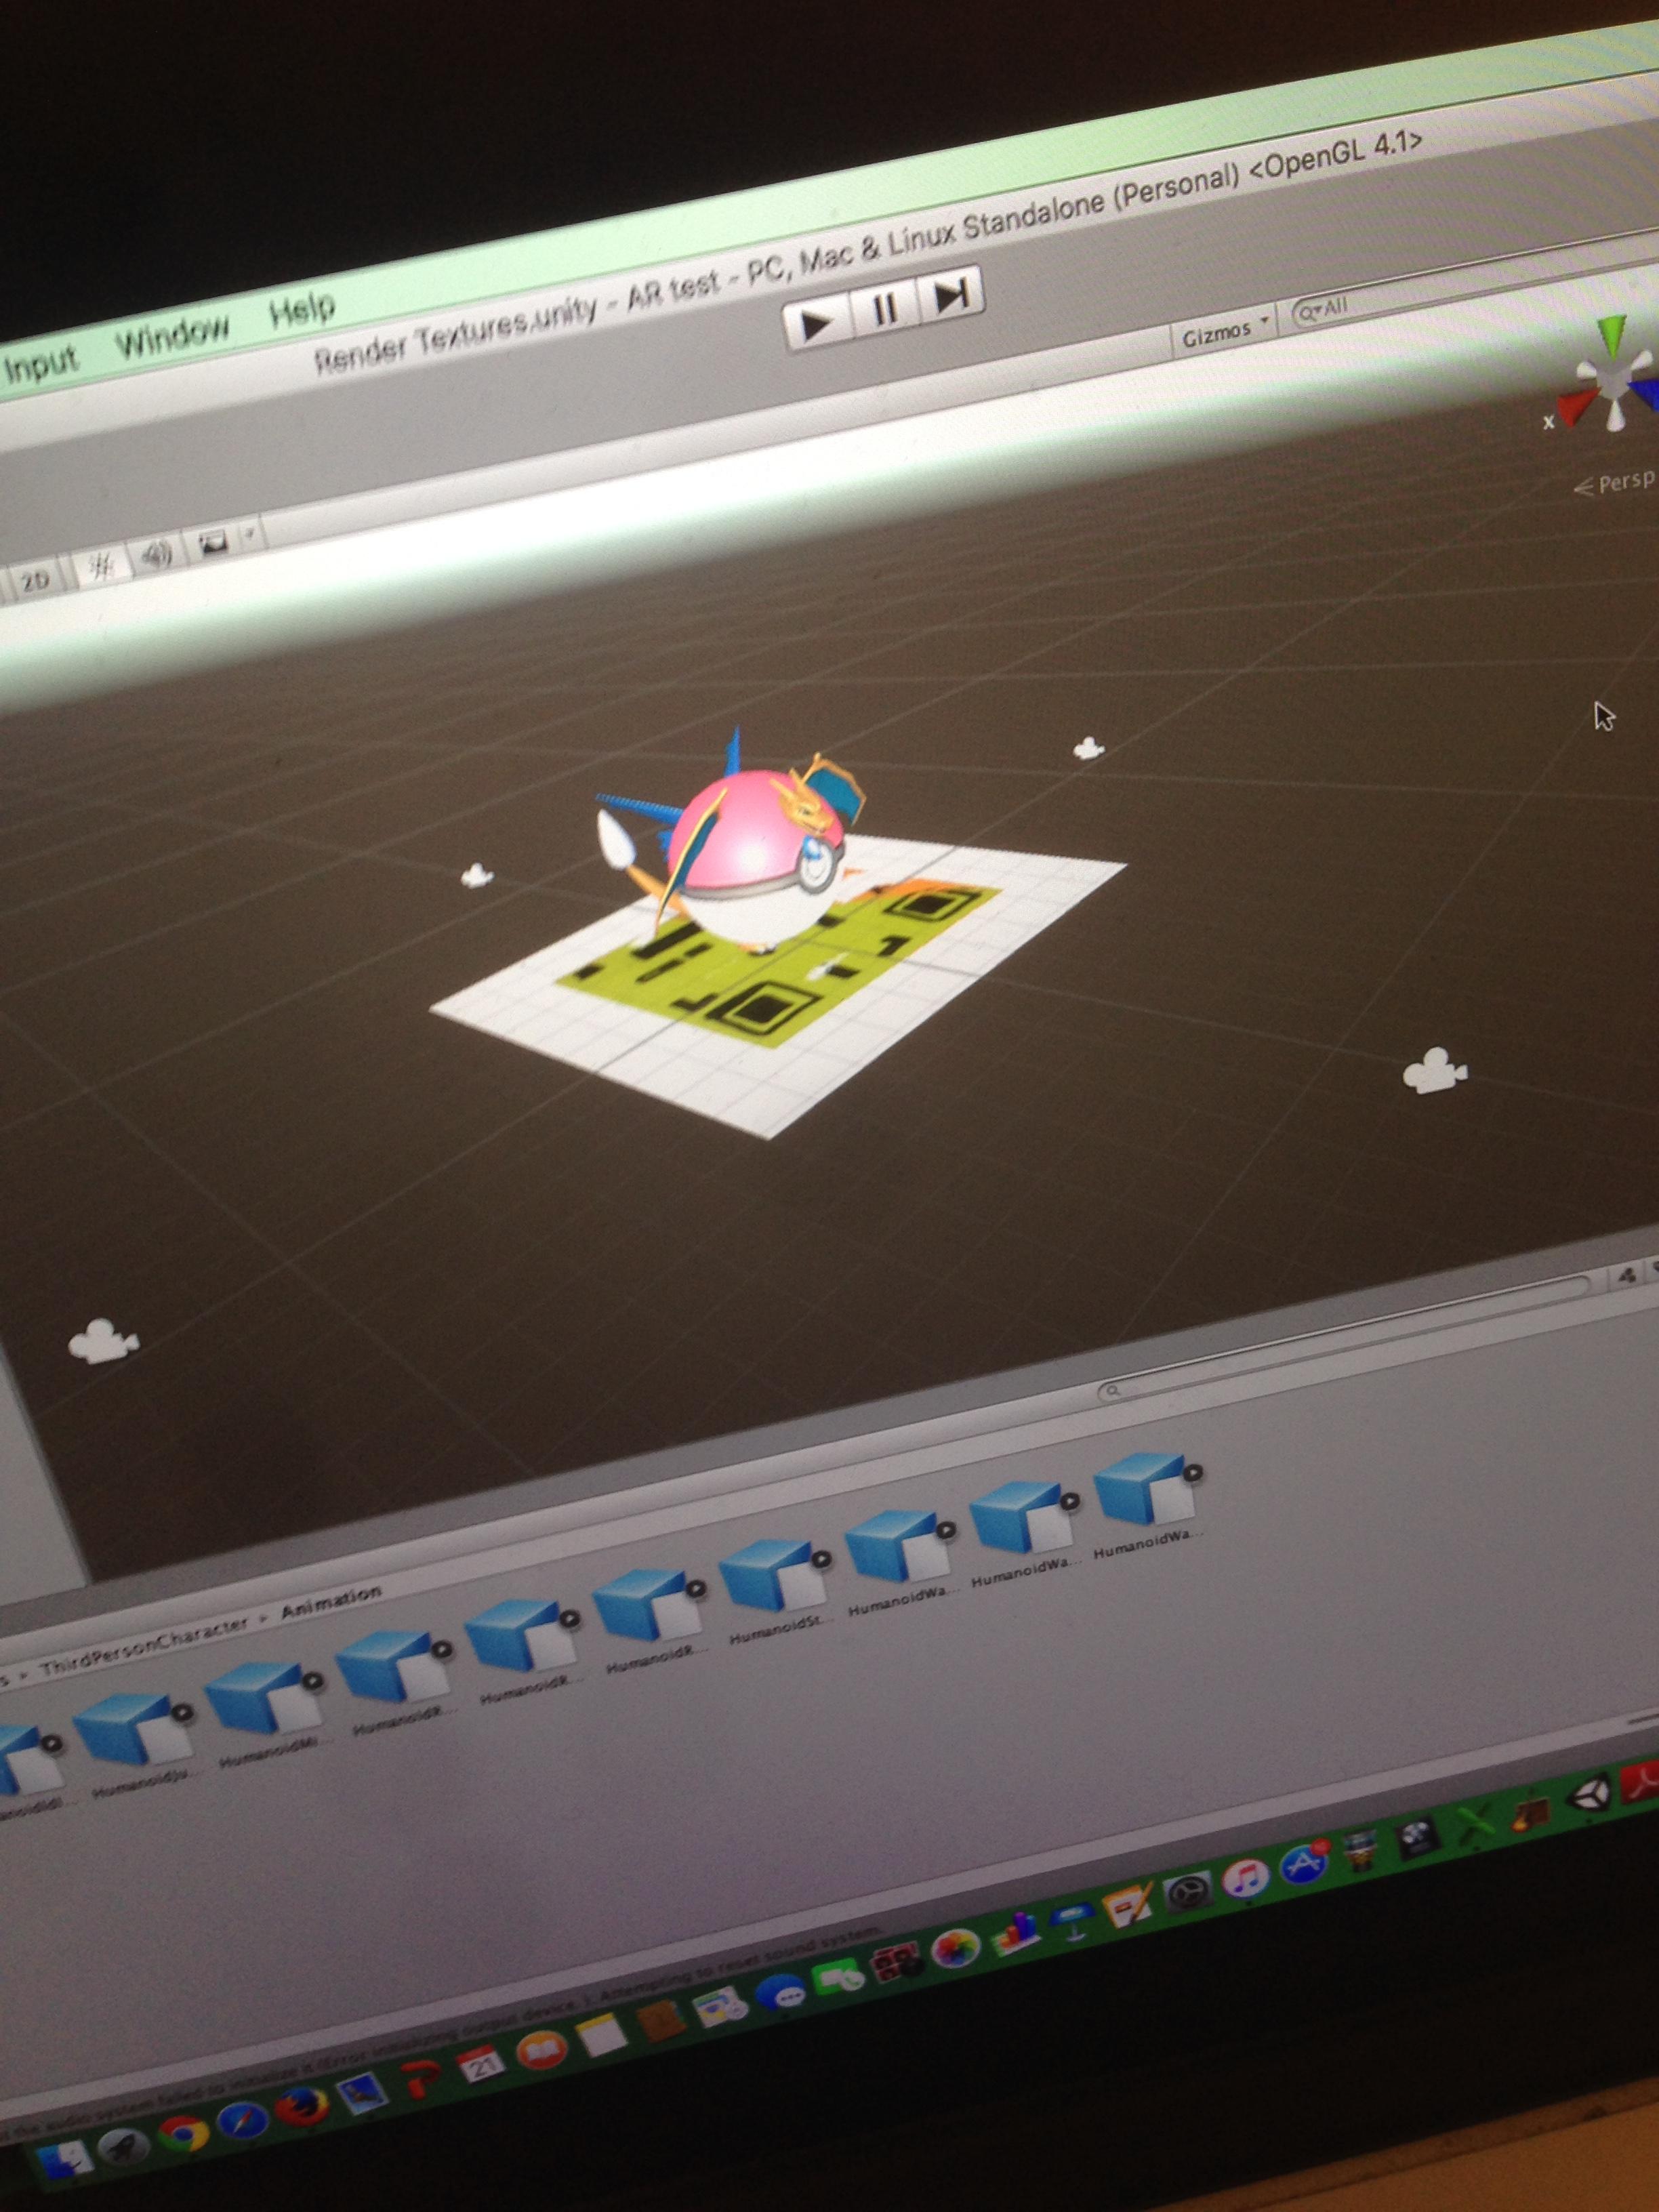The height and width of the screenshot is (2212, 1659).
Task: Select the camera gizmo left of the model
Action: coord(477,876)
